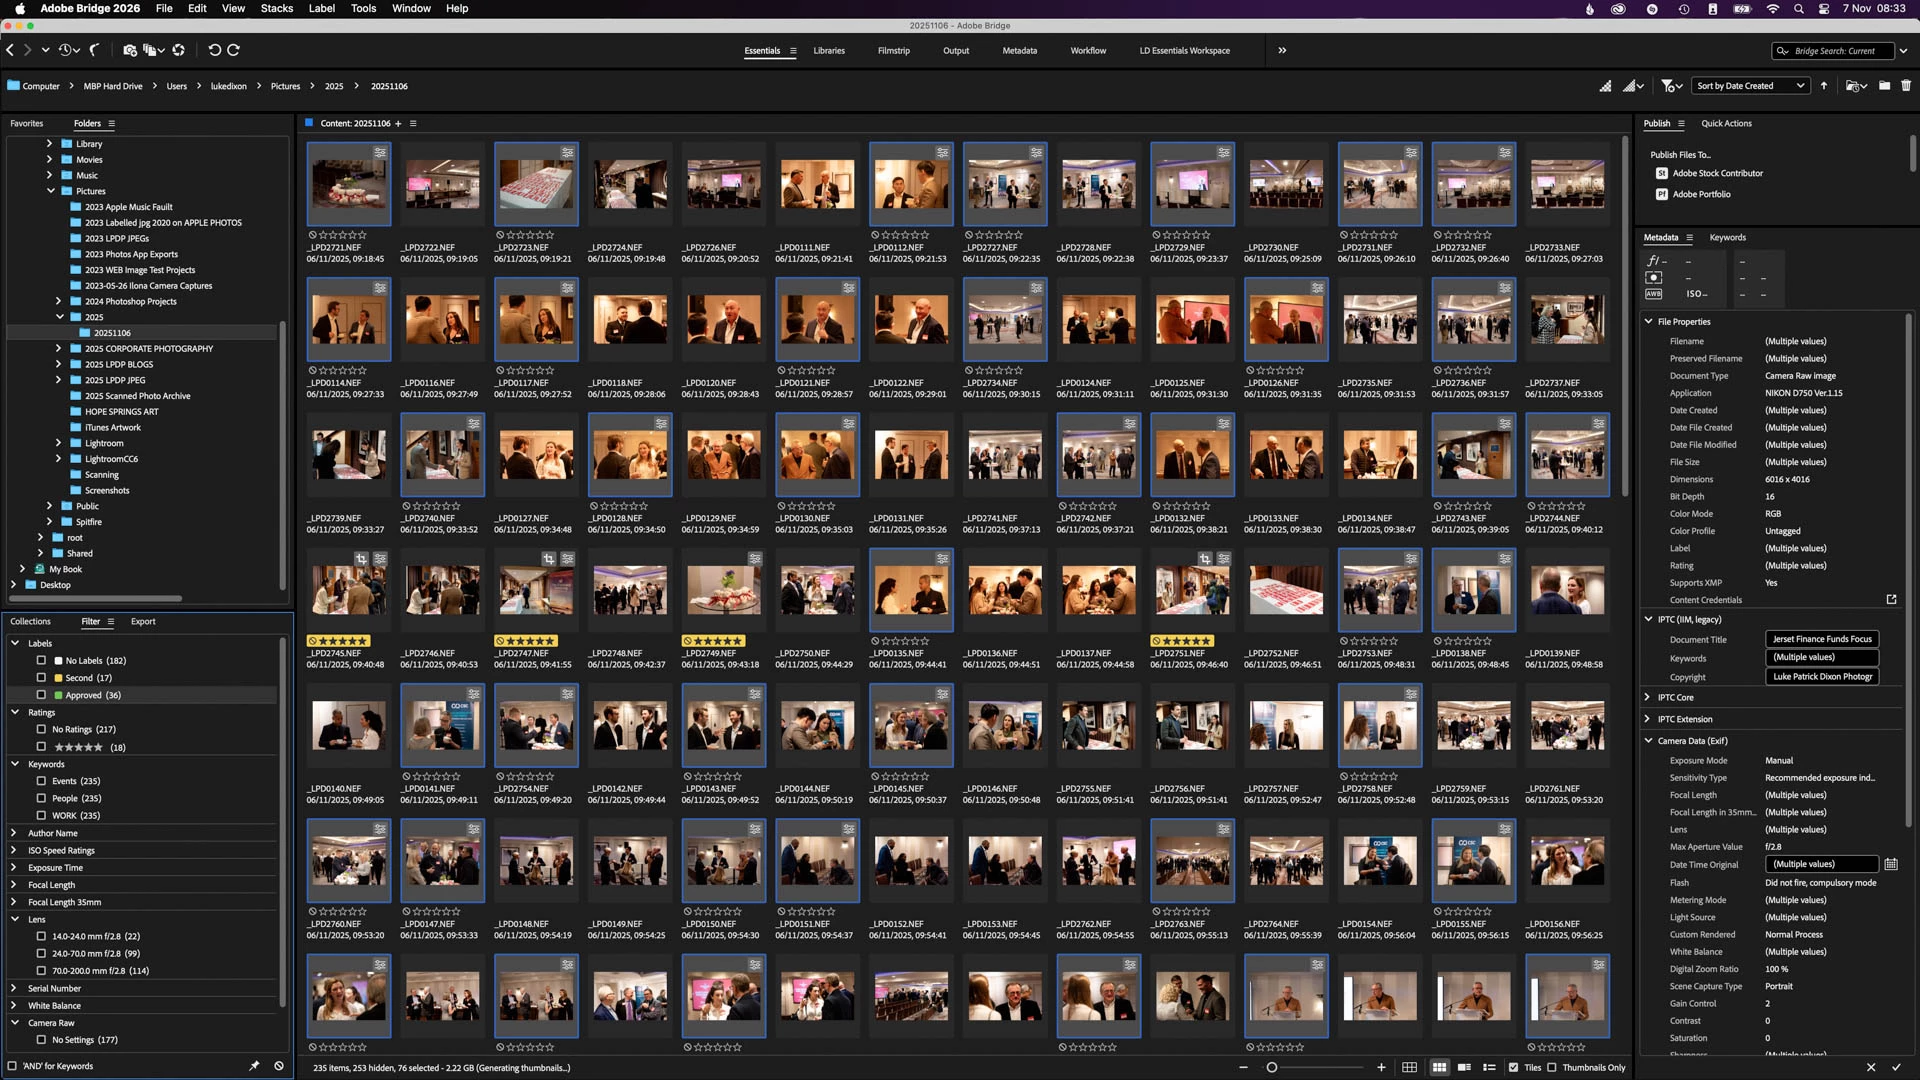
Task: Check the Thumbnails Only checkbox
Action: tap(1552, 1067)
